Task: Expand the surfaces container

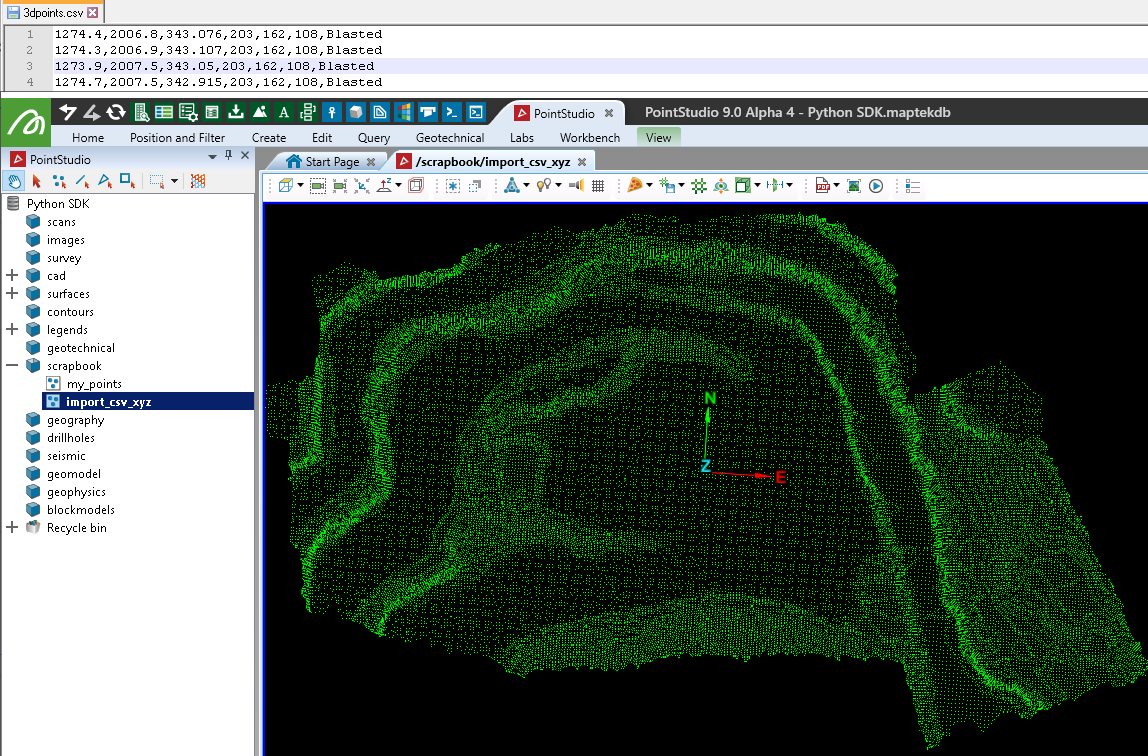Action: (x=12, y=293)
